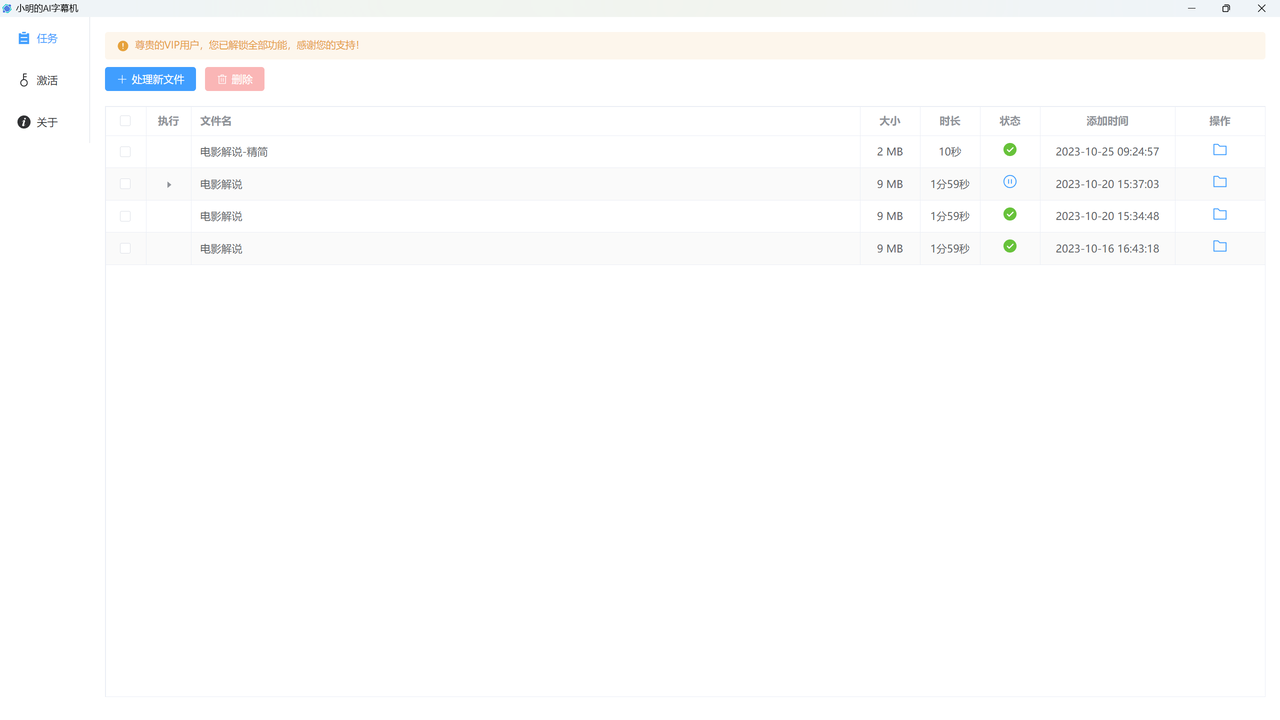The height and width of the screenshot is (720, 1280).
Task: Click the play arrow in the paused 电影解说 row
Action: 169,184
